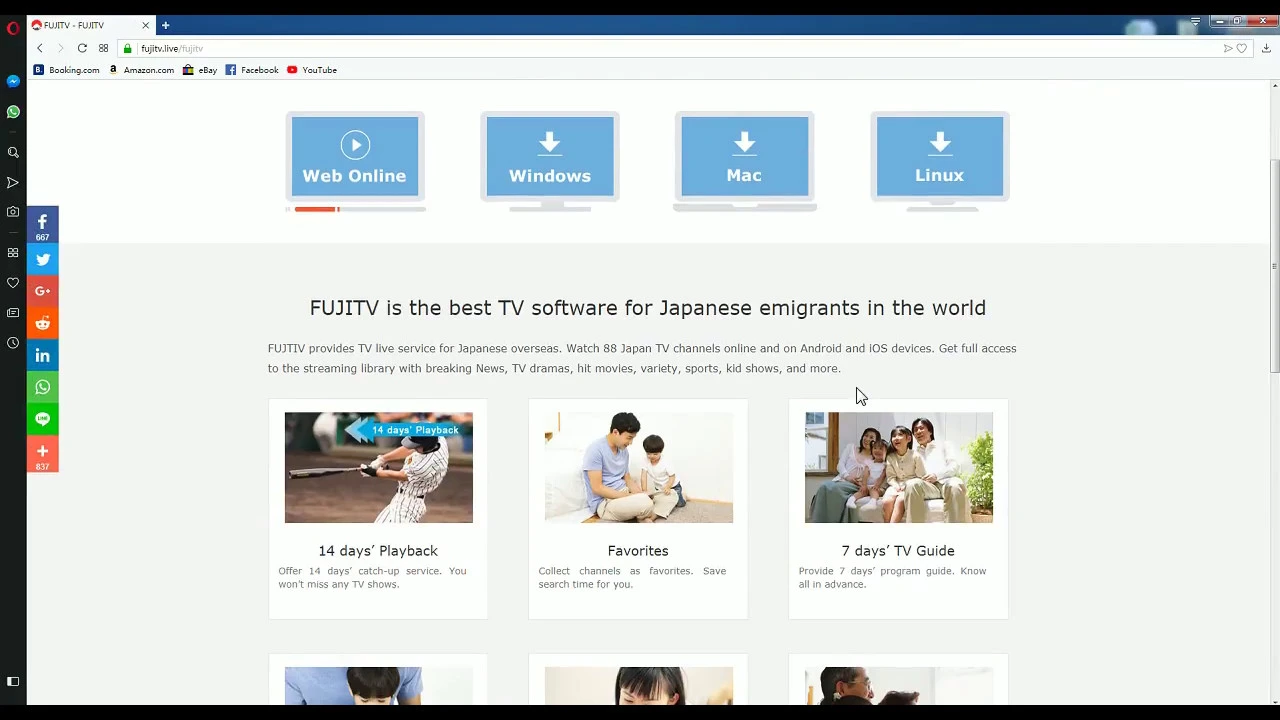Open Messenger in Opera sidebar
Image resolution: width=1280 pixels, height=720 pixels.
[13, 81]
